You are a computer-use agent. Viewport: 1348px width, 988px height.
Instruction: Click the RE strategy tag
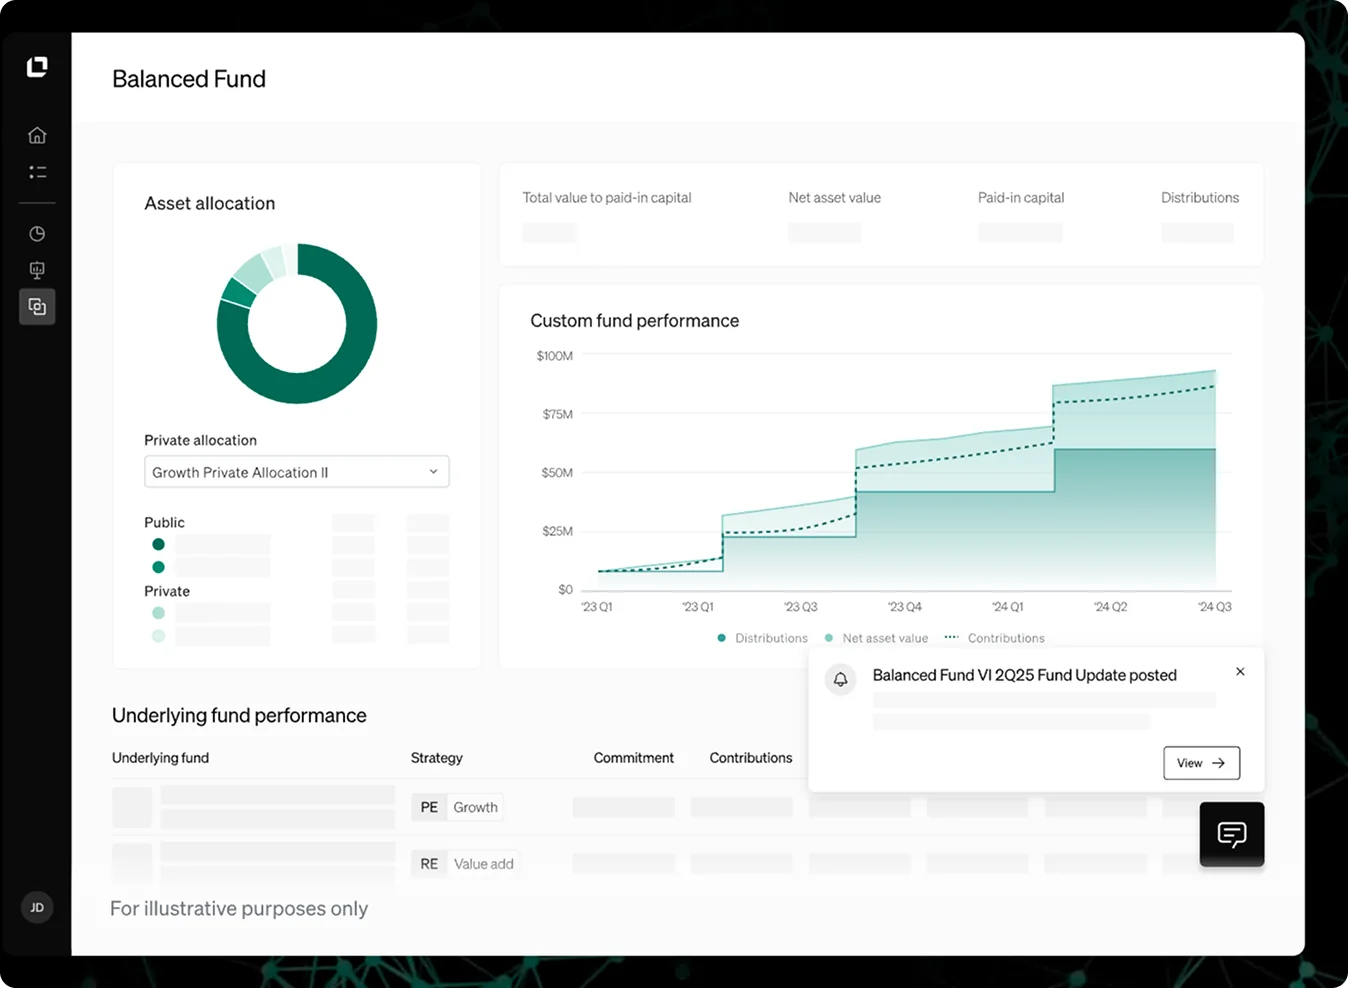click(429, 864)
